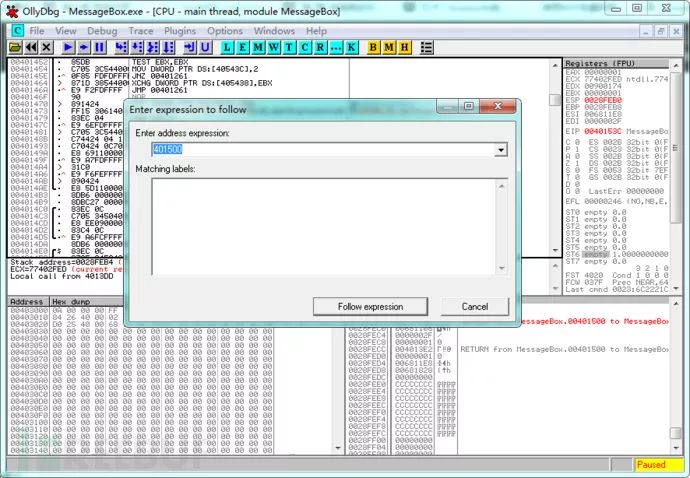Open the Windows menu

tap(274, 31)
